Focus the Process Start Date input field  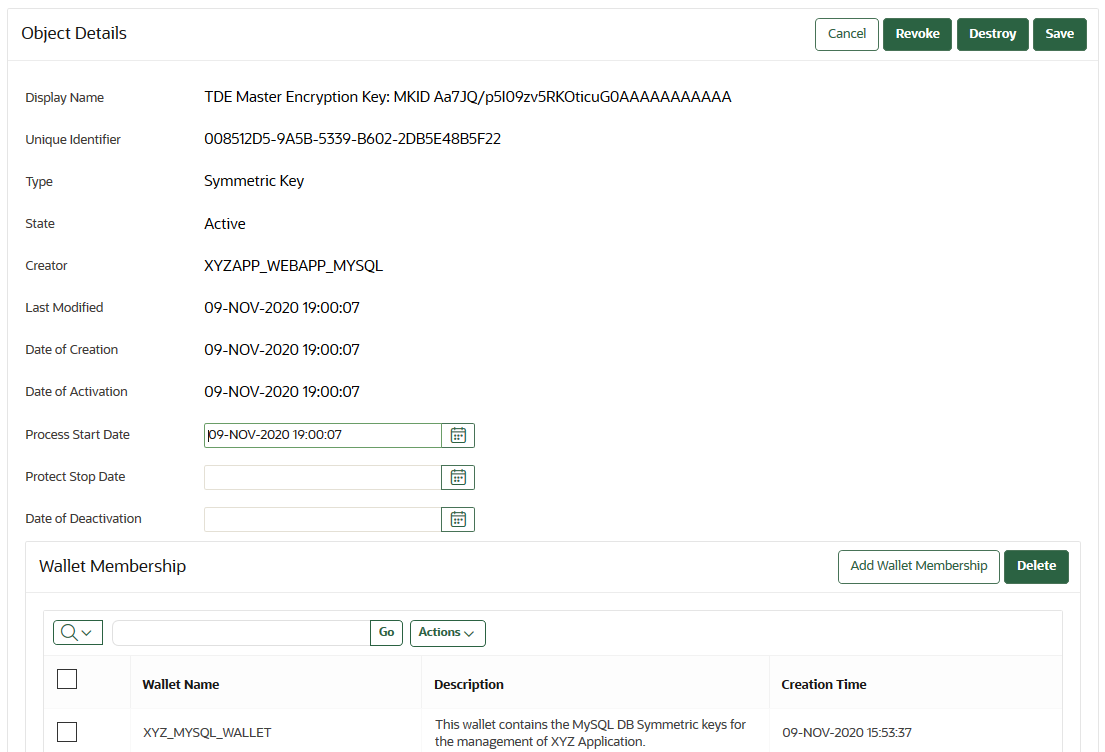coord(323,436)
